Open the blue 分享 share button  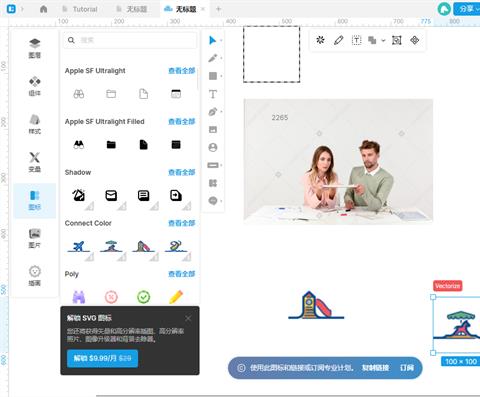coord(467,9)
